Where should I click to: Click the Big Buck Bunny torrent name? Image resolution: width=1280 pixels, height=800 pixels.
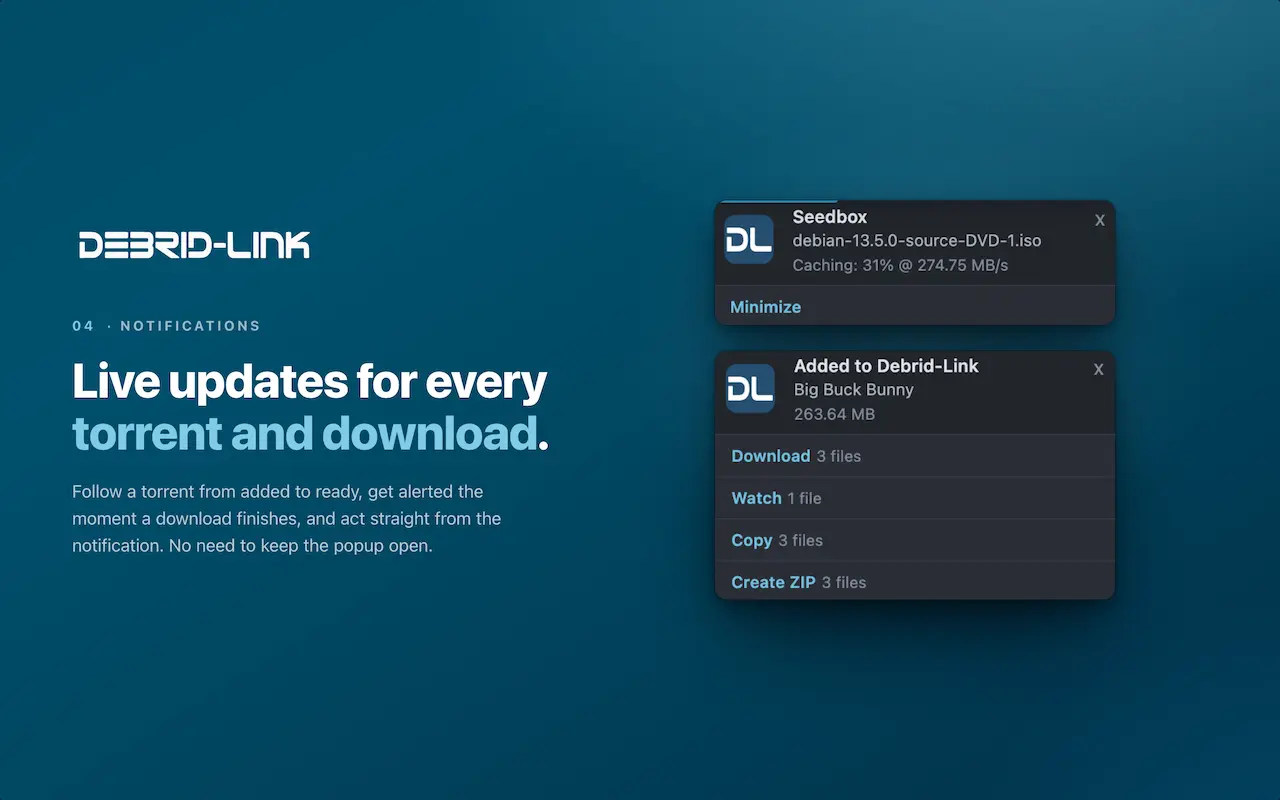point(854,390)
